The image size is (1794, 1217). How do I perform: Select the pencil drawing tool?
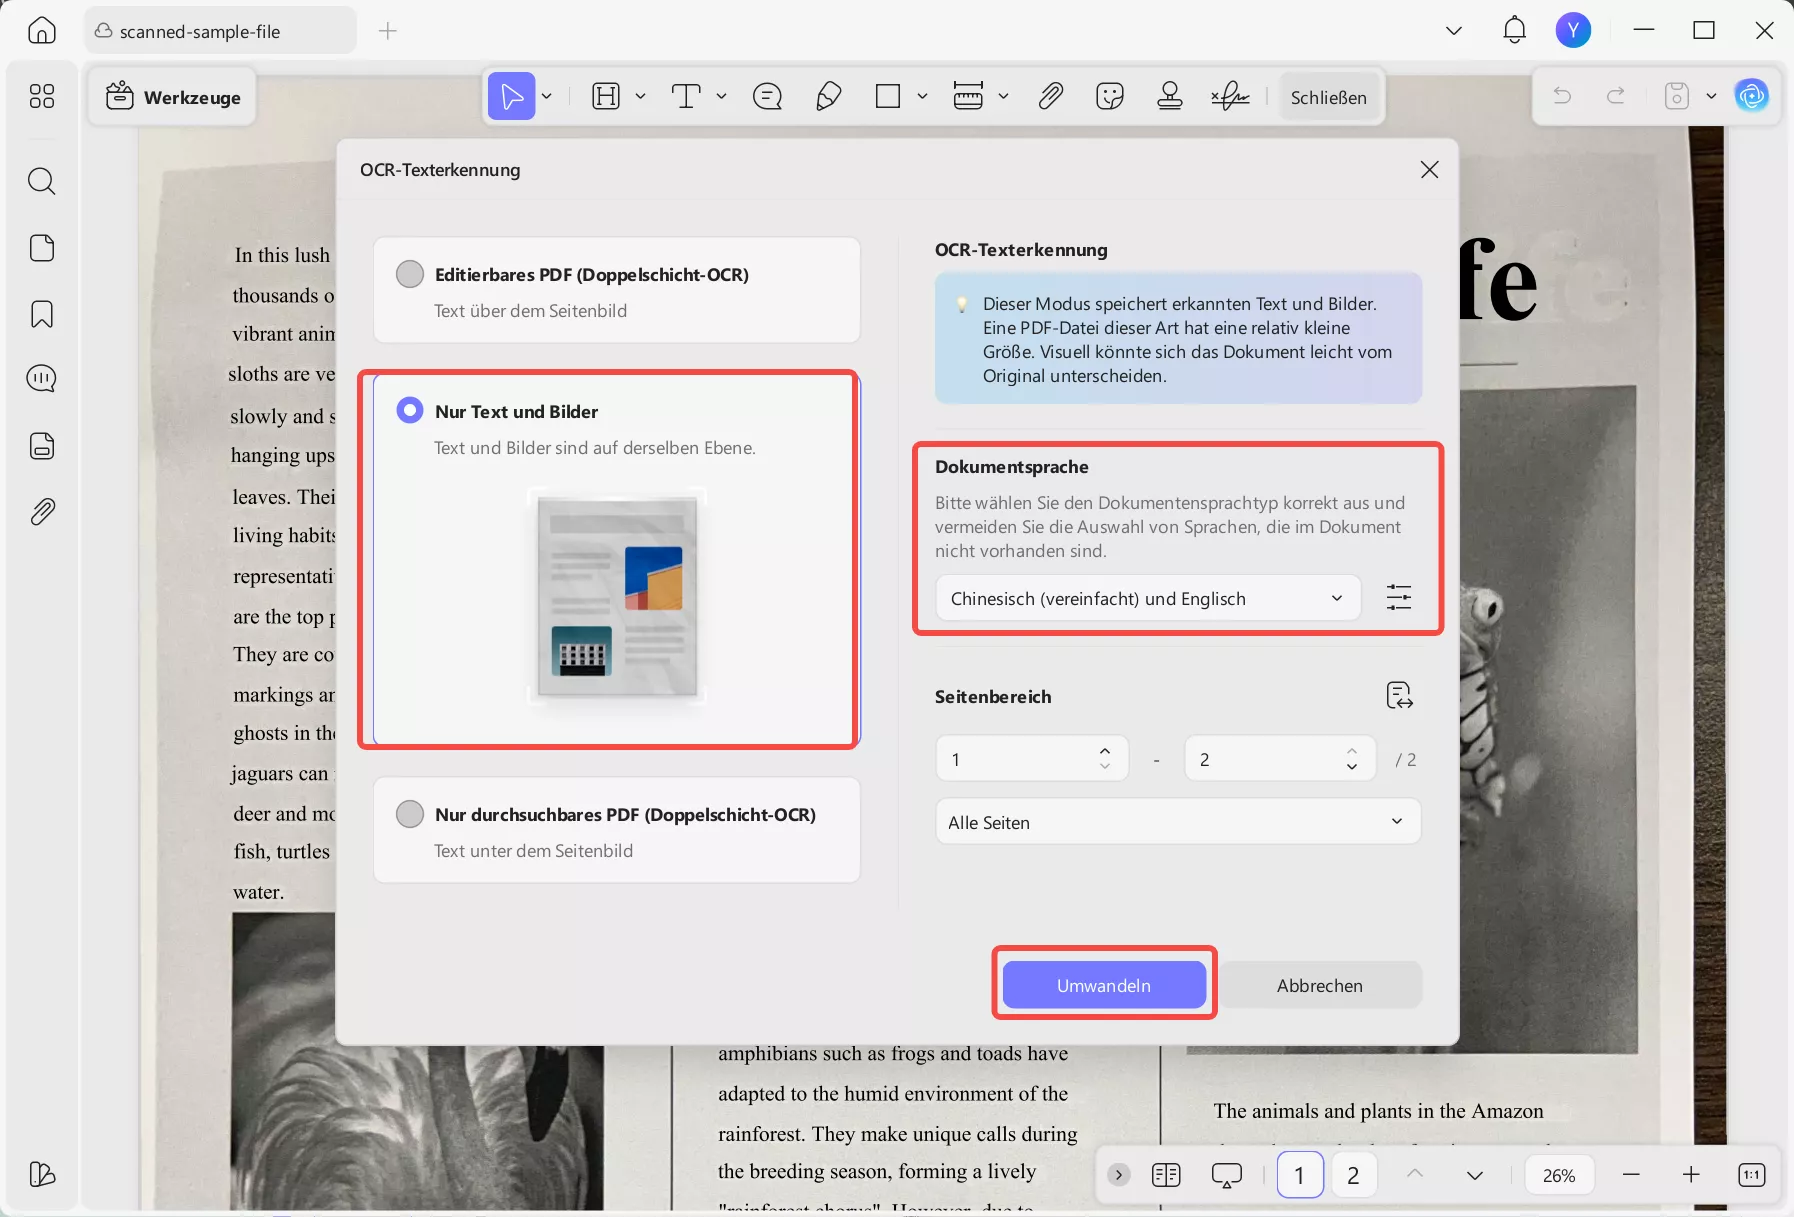point(828,96)
